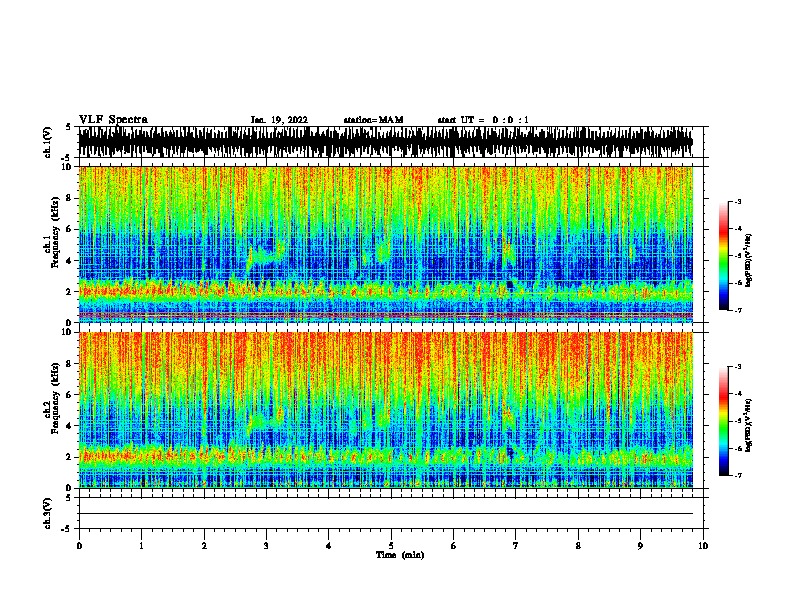Select the ch.2 "Frequency (kHz)" axis label
The width and height of the screenshot is (792, 612).
(x=55, y=398)
